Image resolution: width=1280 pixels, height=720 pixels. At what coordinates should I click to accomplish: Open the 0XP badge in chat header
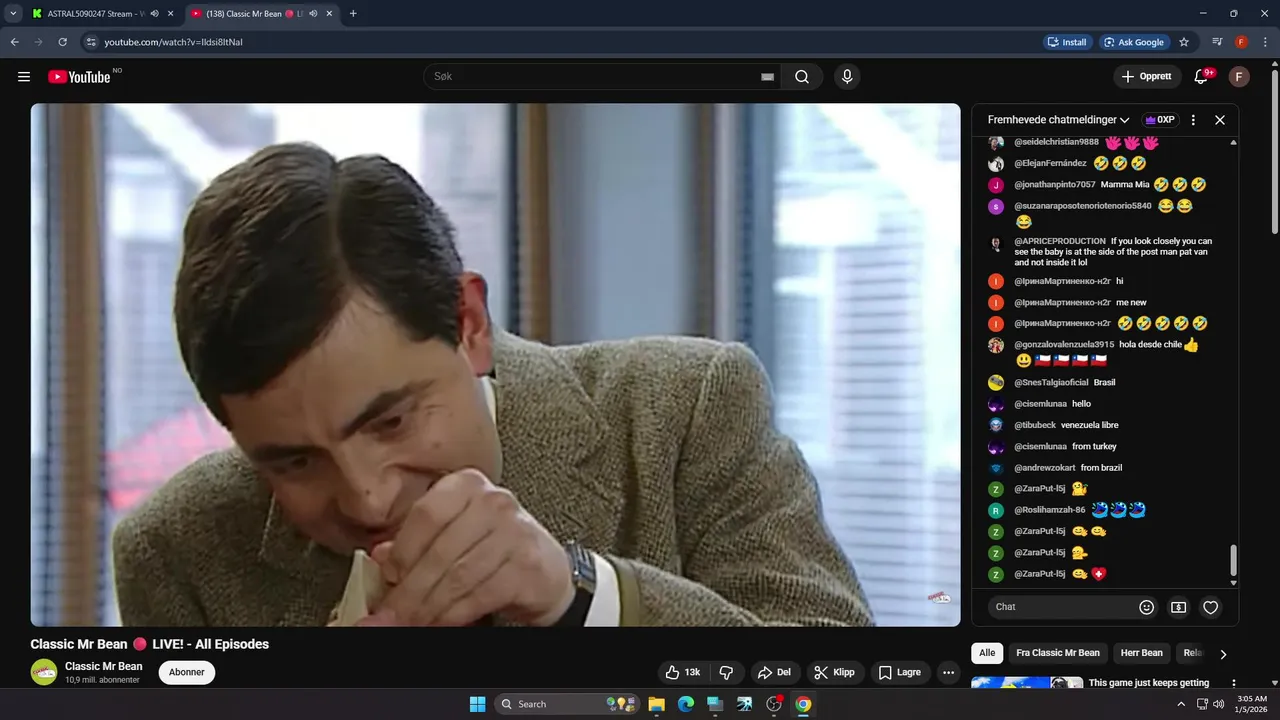coord(1160,120)
